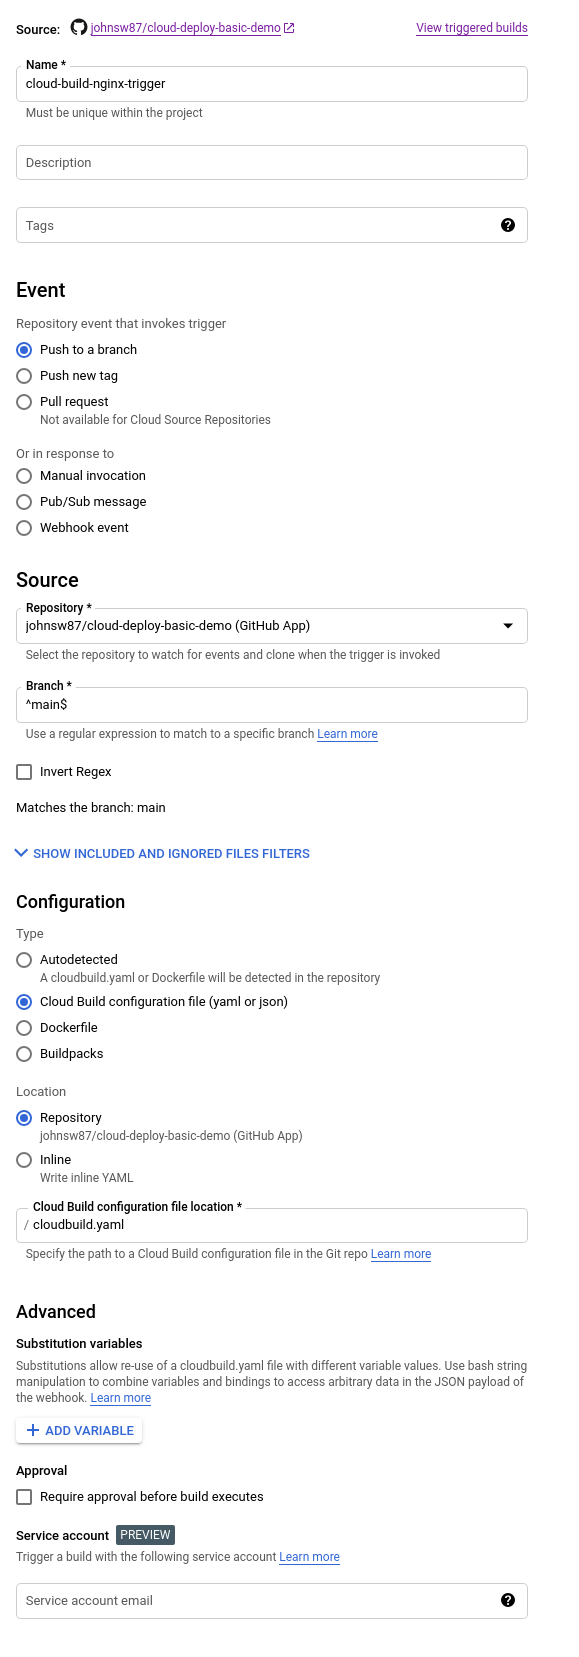
Task: Select Webhook event as trigger response
Action: (23, 528)
